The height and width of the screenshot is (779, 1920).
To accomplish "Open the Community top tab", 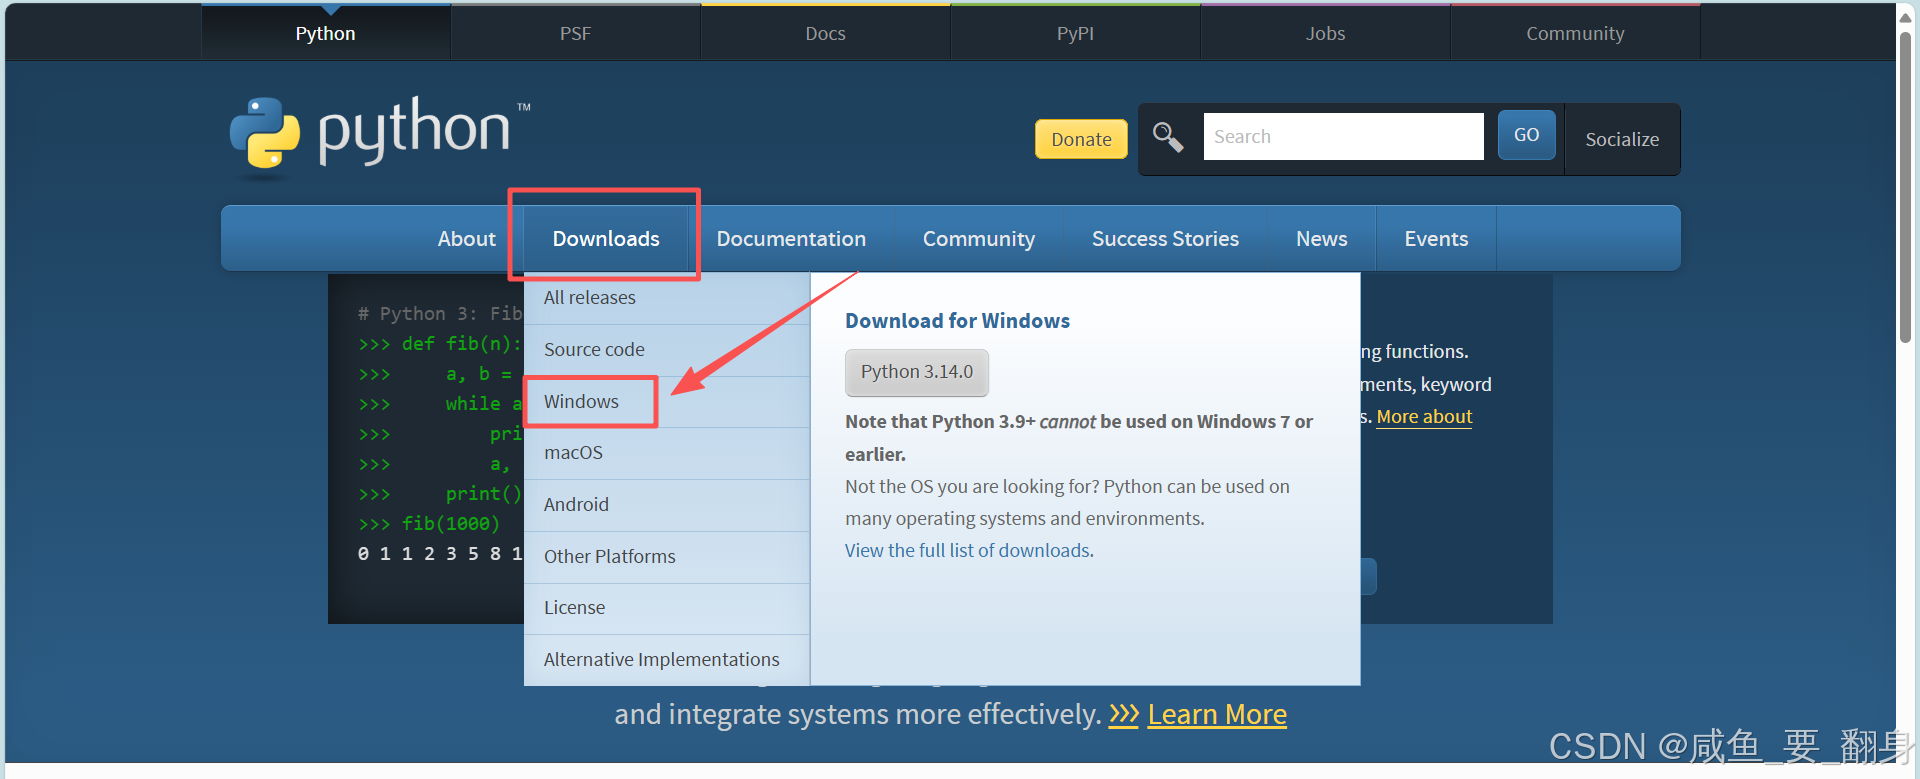I will point(1576,33).
